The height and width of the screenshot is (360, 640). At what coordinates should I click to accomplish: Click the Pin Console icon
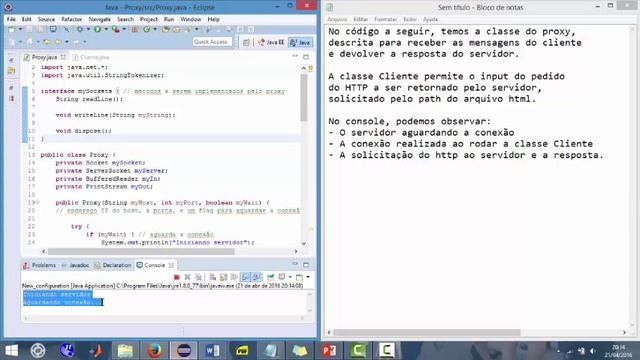point(271,277)
